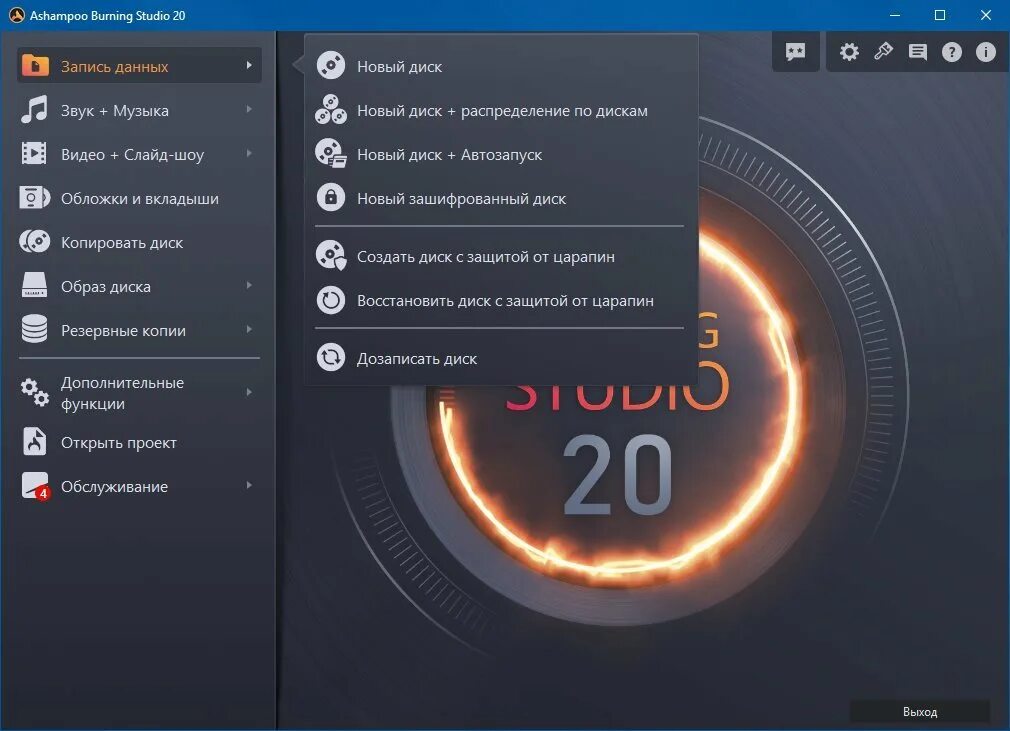This screenshot has width=1010, height=731.
Task: Open the feedback star-rating speech bubble icon
Action: (796, 52)
